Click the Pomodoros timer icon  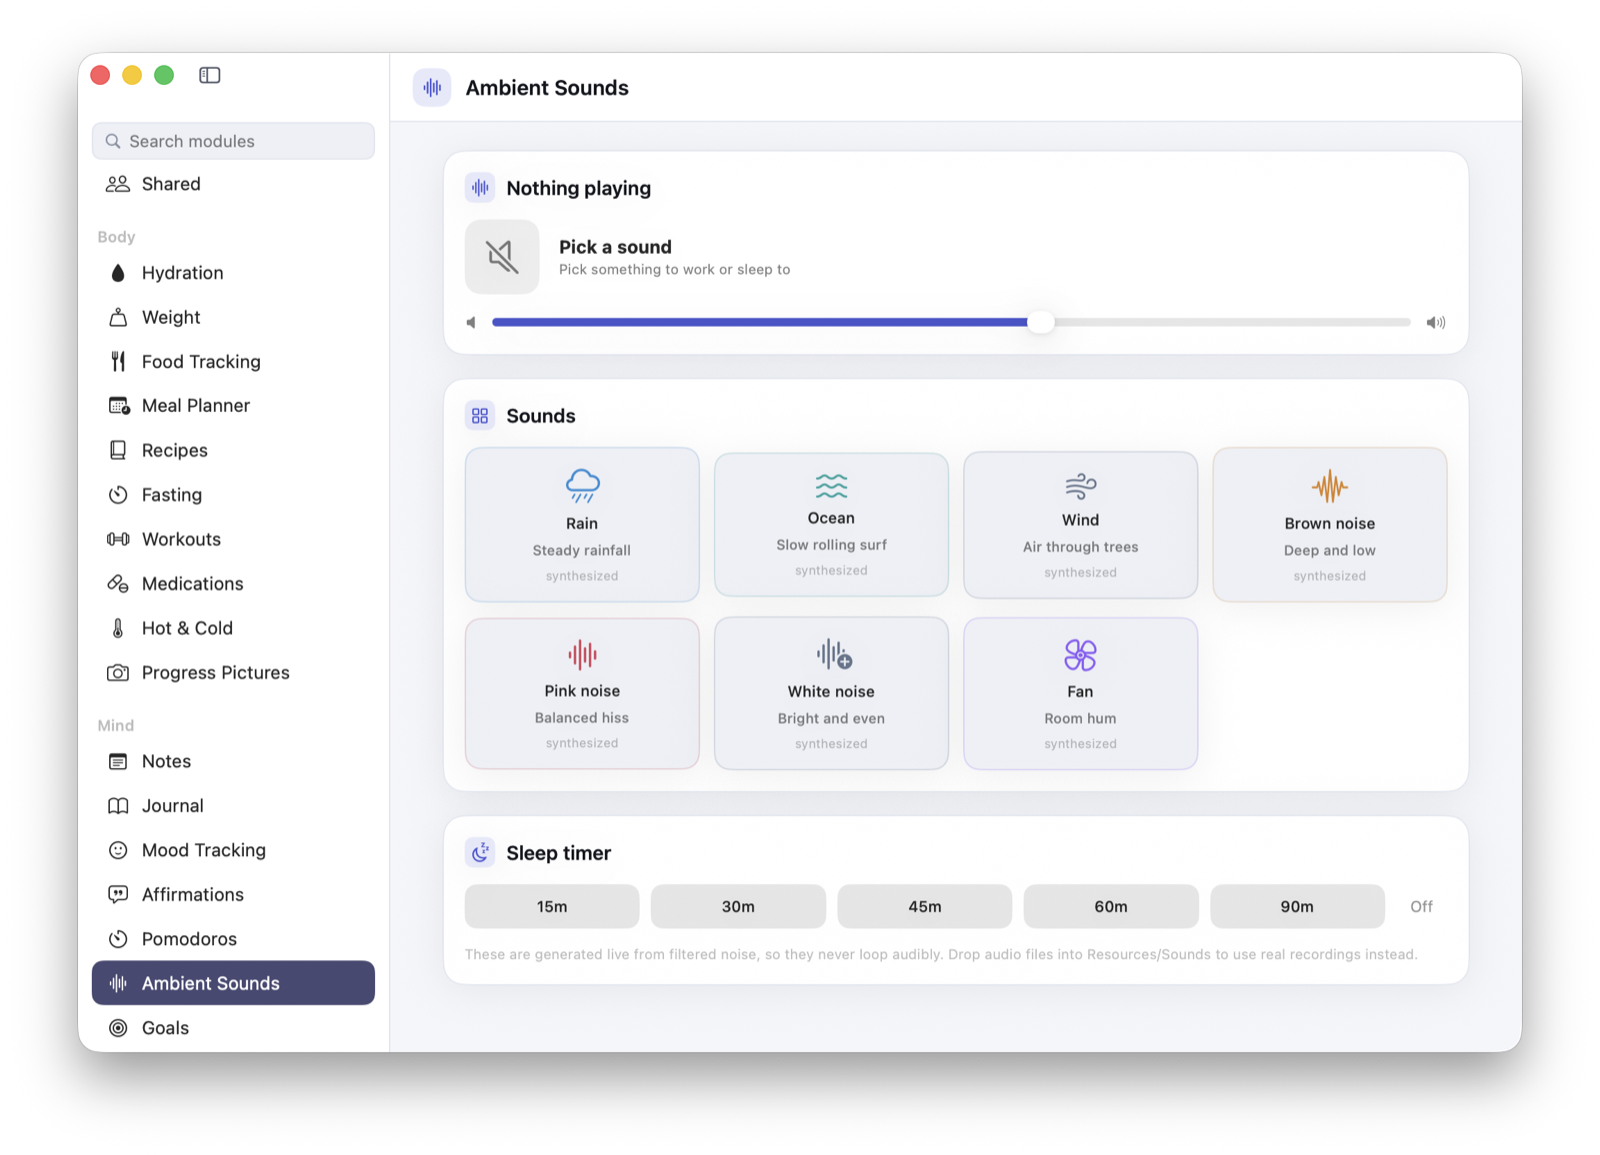pyautogui.click(x=118, y=939)
